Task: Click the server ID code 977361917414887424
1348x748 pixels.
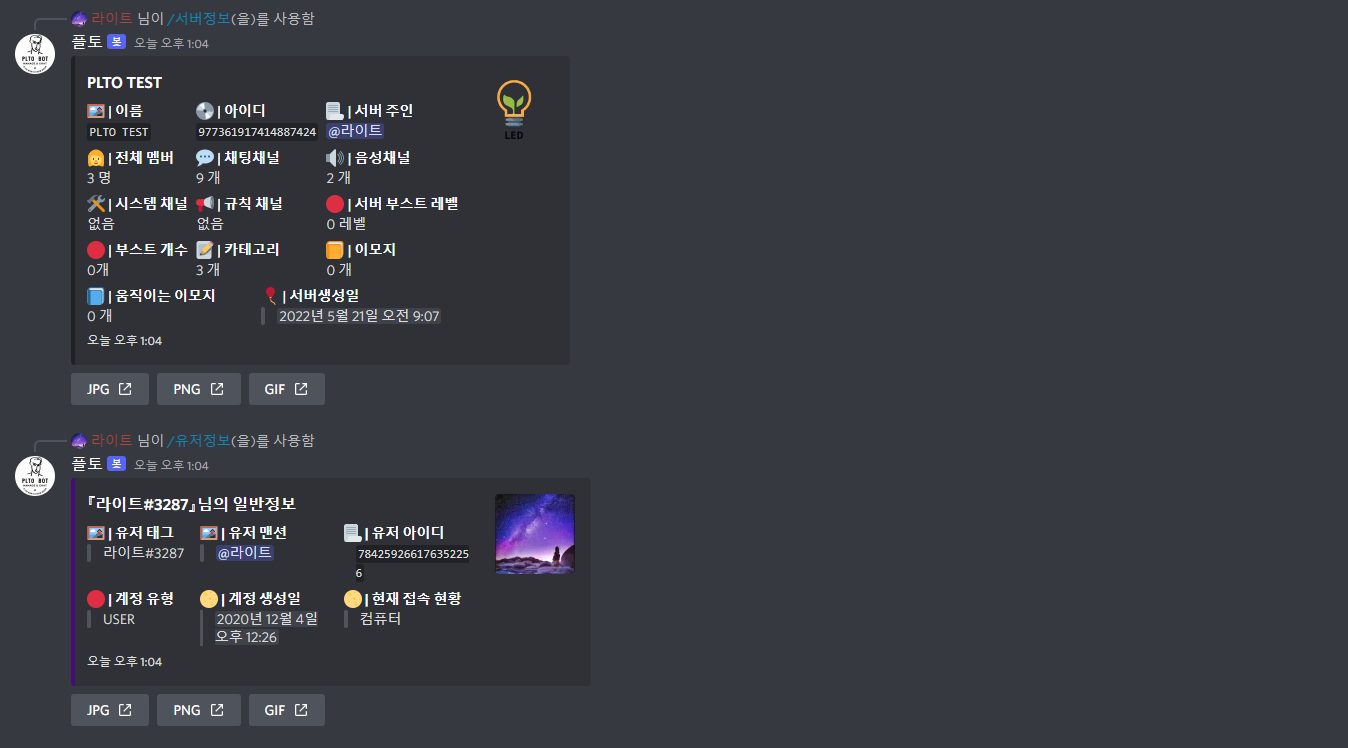Action: point(257,132)
